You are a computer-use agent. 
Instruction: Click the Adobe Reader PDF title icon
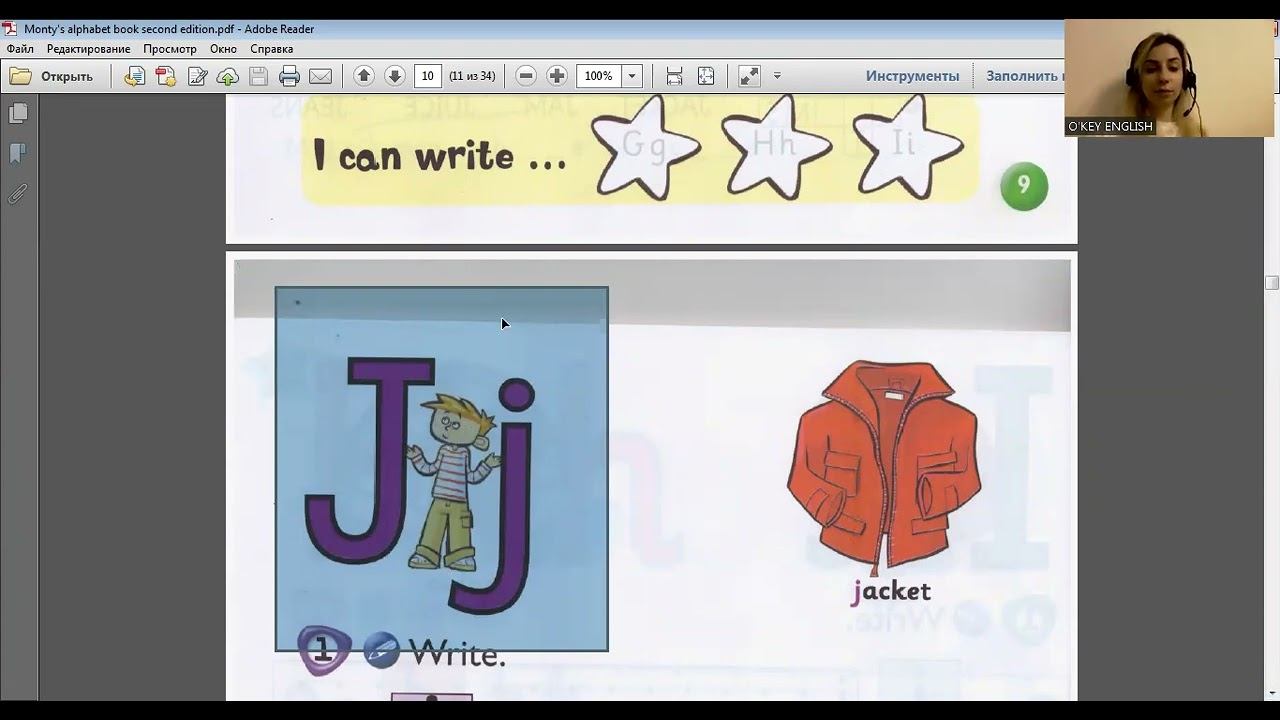pyautogui.click(x=10, y=29)
